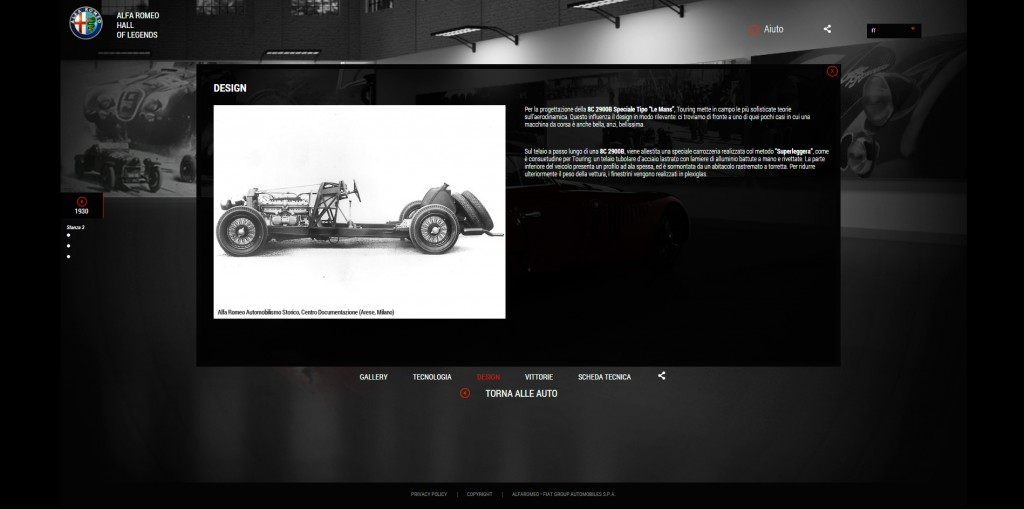
Task: Click the Alfa Romeo Automobilismo Storico photo caption
Action: coord(306,312)
